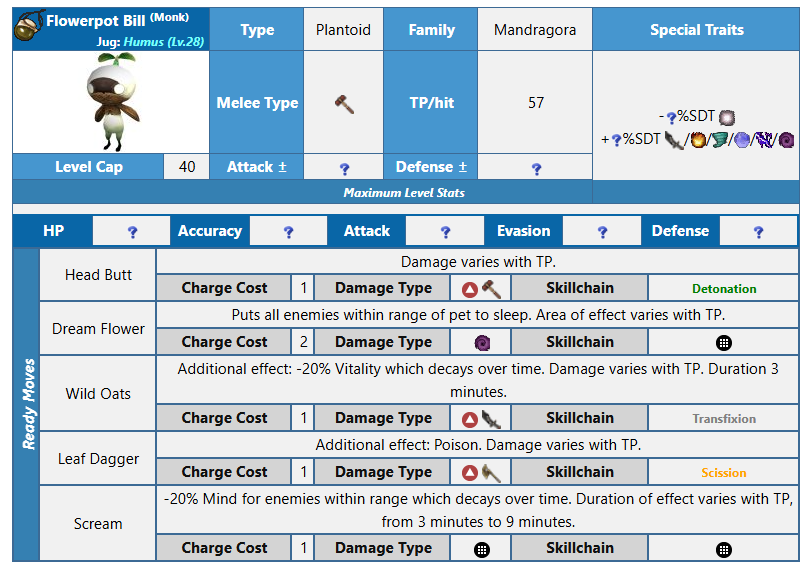This screenshot has height=569, width=804.
Task: Open the Transfixion skillchain link
Action: click(724, 419)
